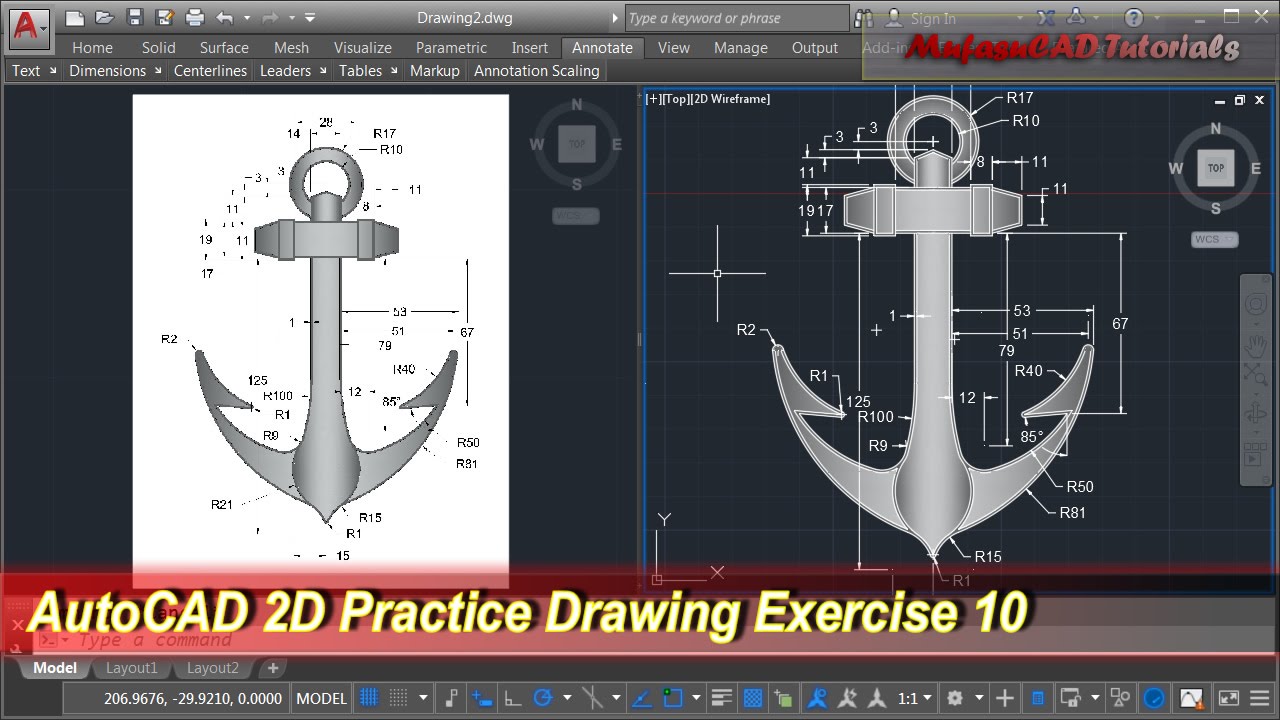Click the annotation visibility icon in status bar
Viewport: 1280px width, 720px height.
point(817,697)
